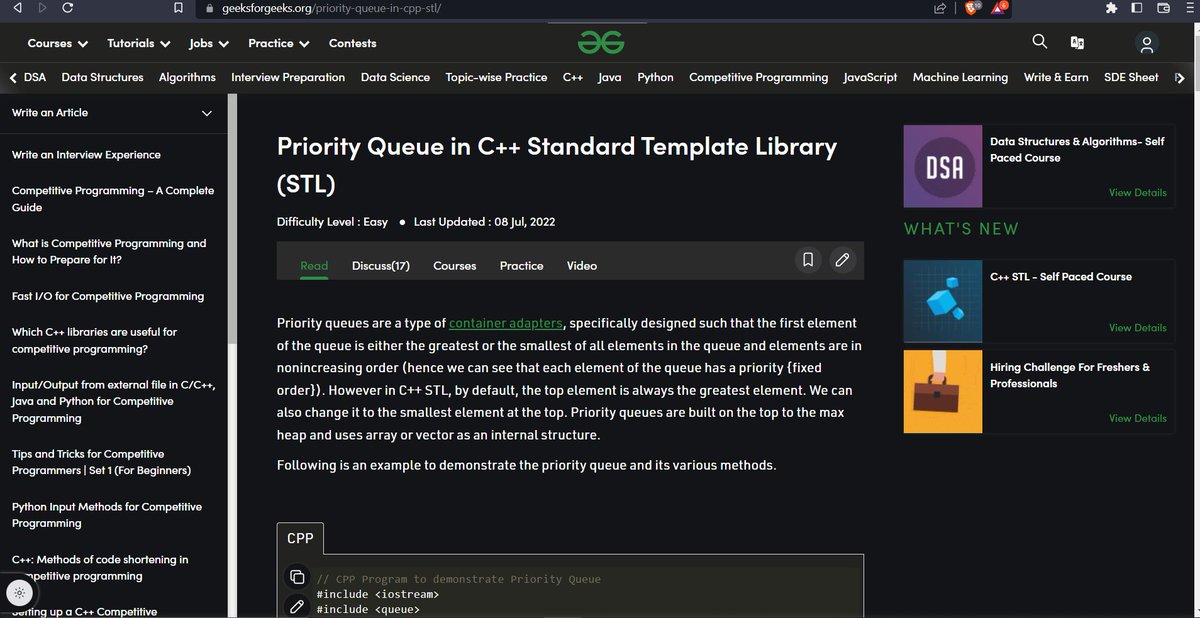Select Data Structures in topics bar
Viewport: 1200px width, 618px height.
[102, 77]
